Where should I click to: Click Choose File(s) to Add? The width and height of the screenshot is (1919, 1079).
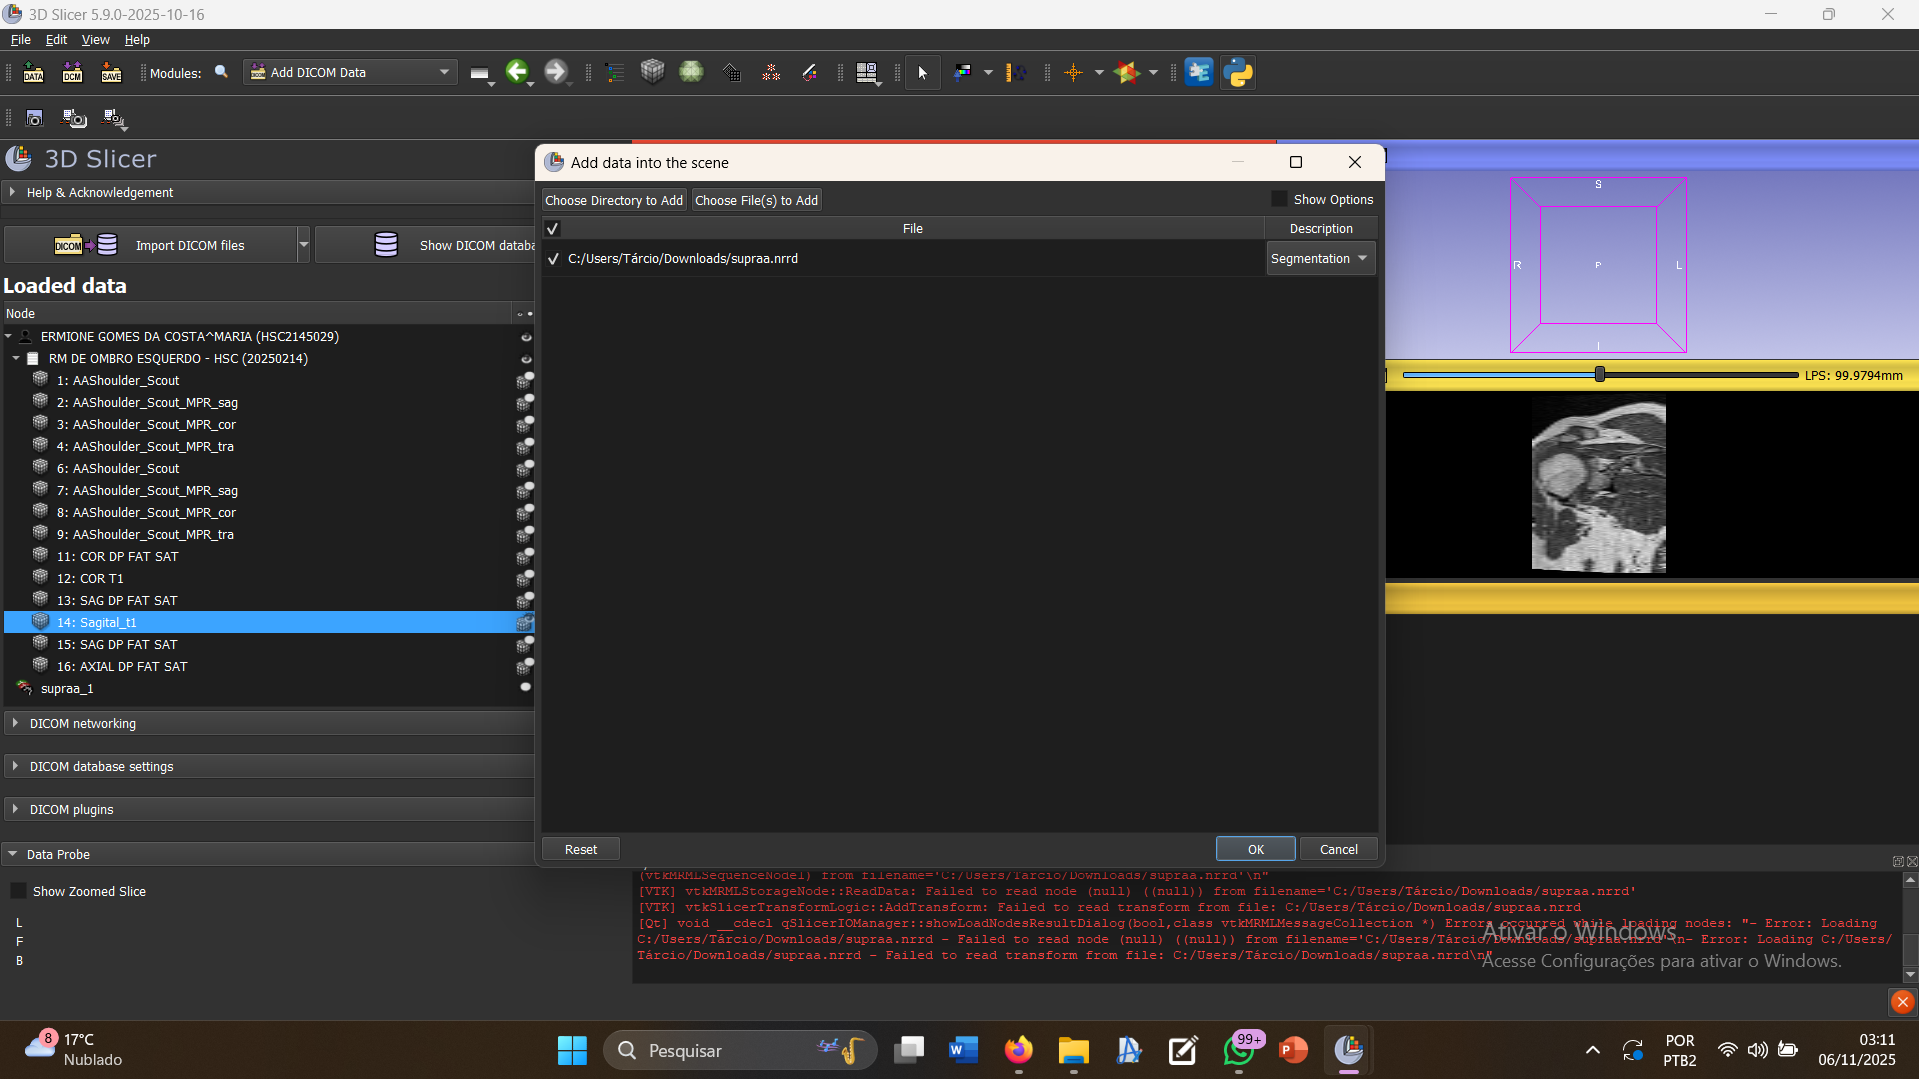(757, 200)
